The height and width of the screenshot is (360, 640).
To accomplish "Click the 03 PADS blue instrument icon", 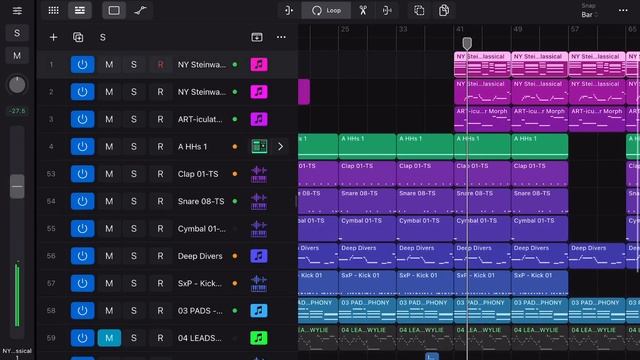I will [259, 311].
